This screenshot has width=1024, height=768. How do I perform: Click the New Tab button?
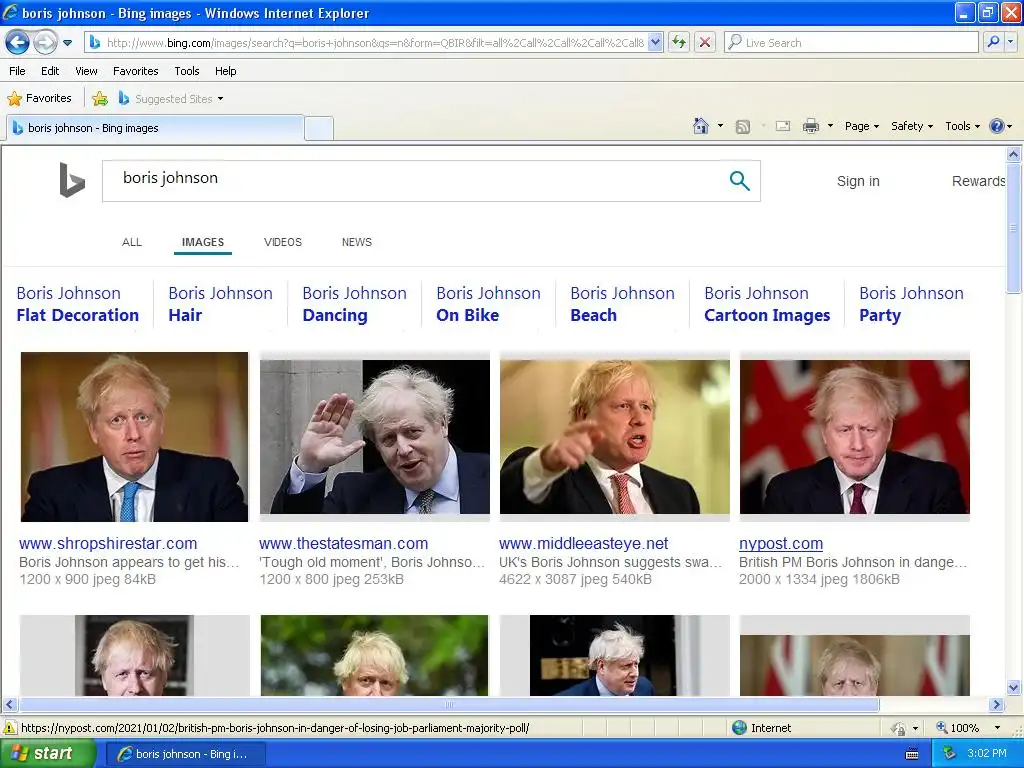coord(319,129)
